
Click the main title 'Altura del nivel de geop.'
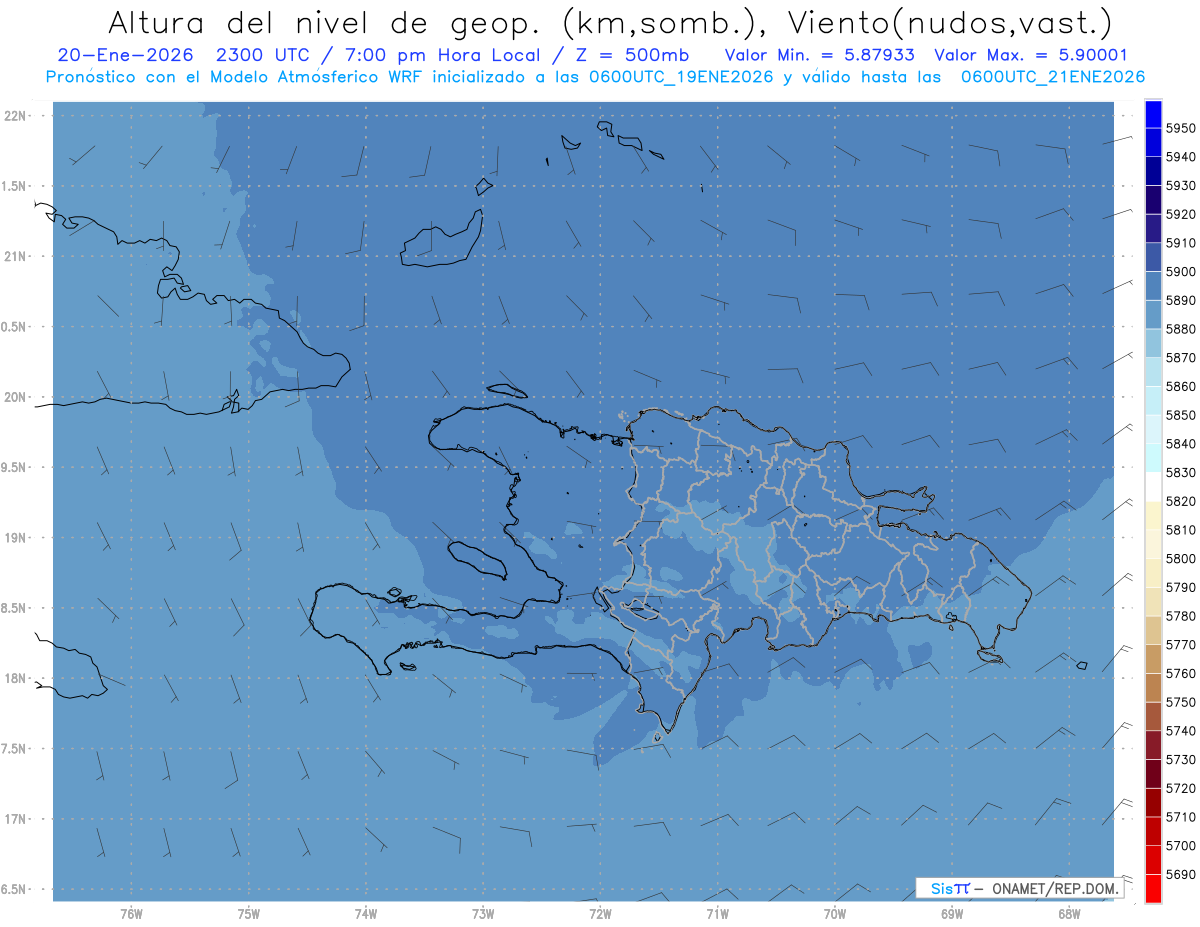(325, 22)
